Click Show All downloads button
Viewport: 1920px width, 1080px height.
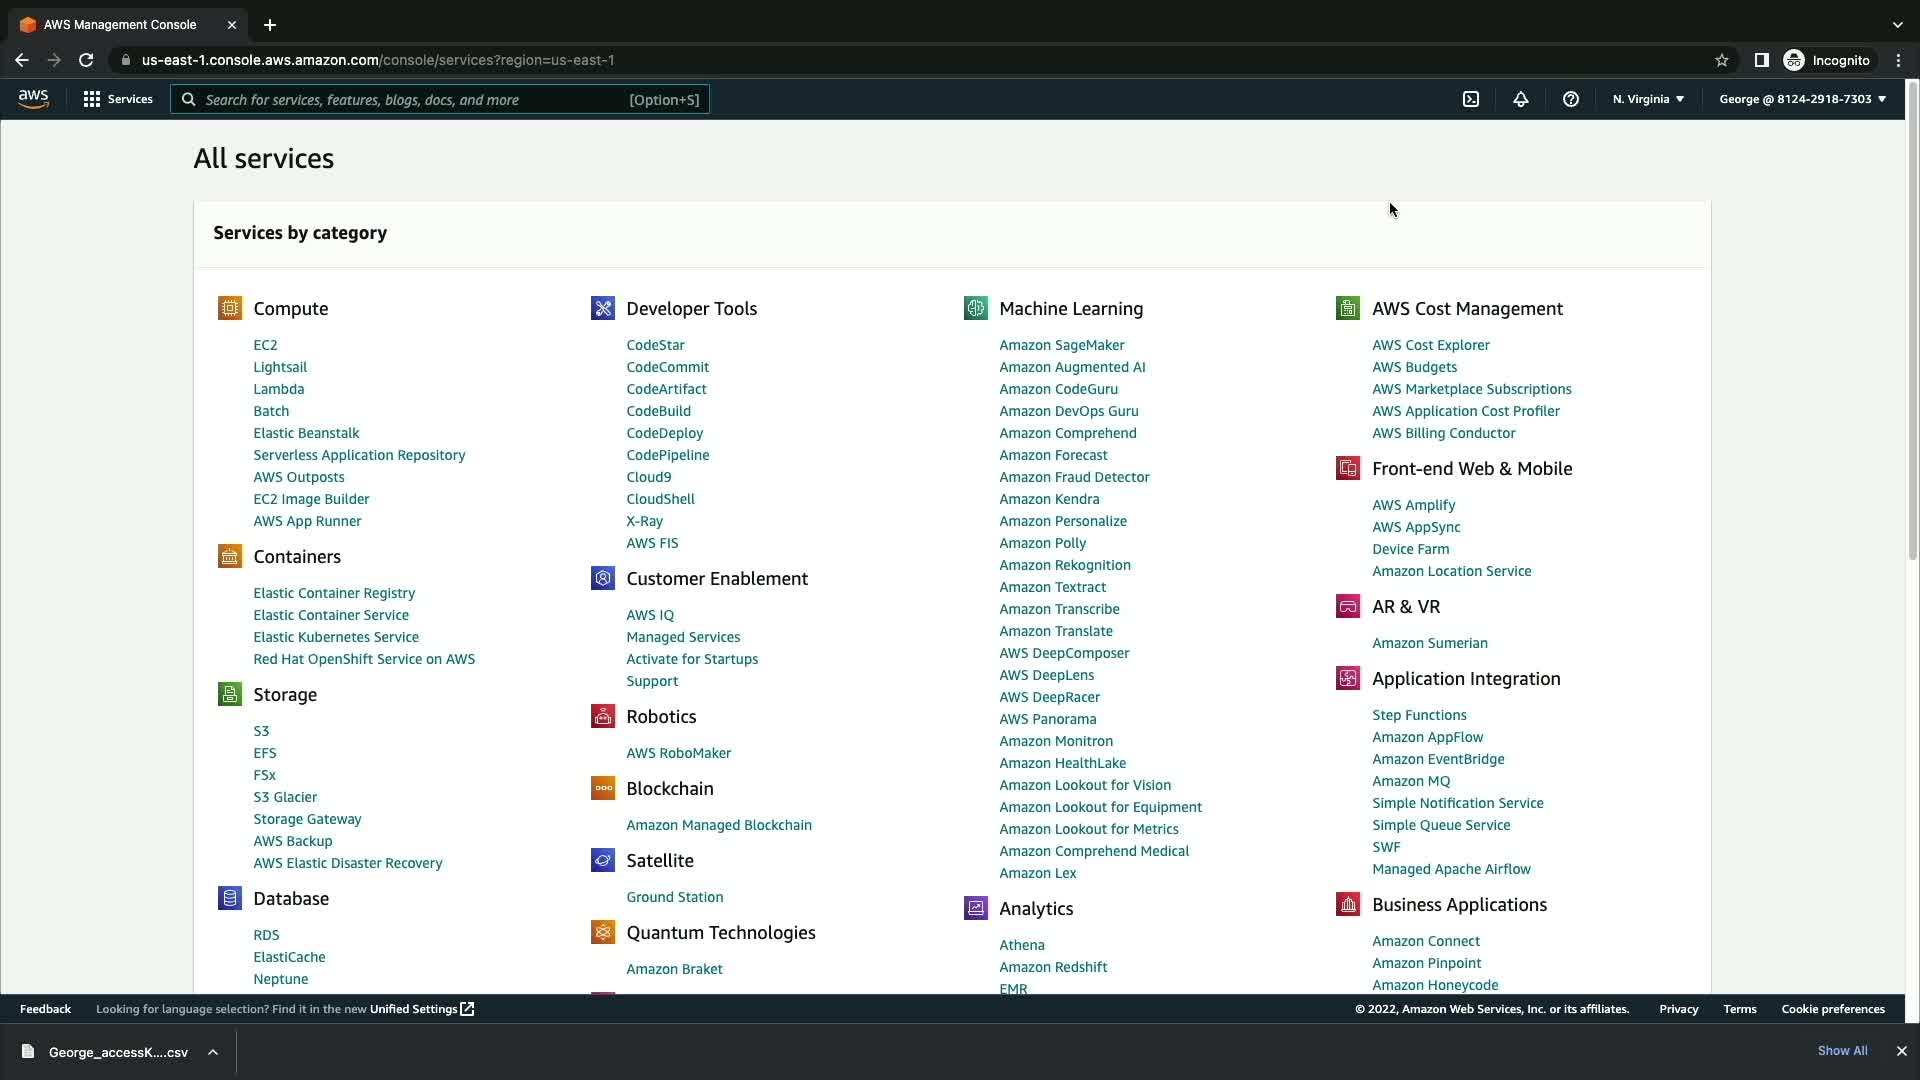[1842, 1051]
